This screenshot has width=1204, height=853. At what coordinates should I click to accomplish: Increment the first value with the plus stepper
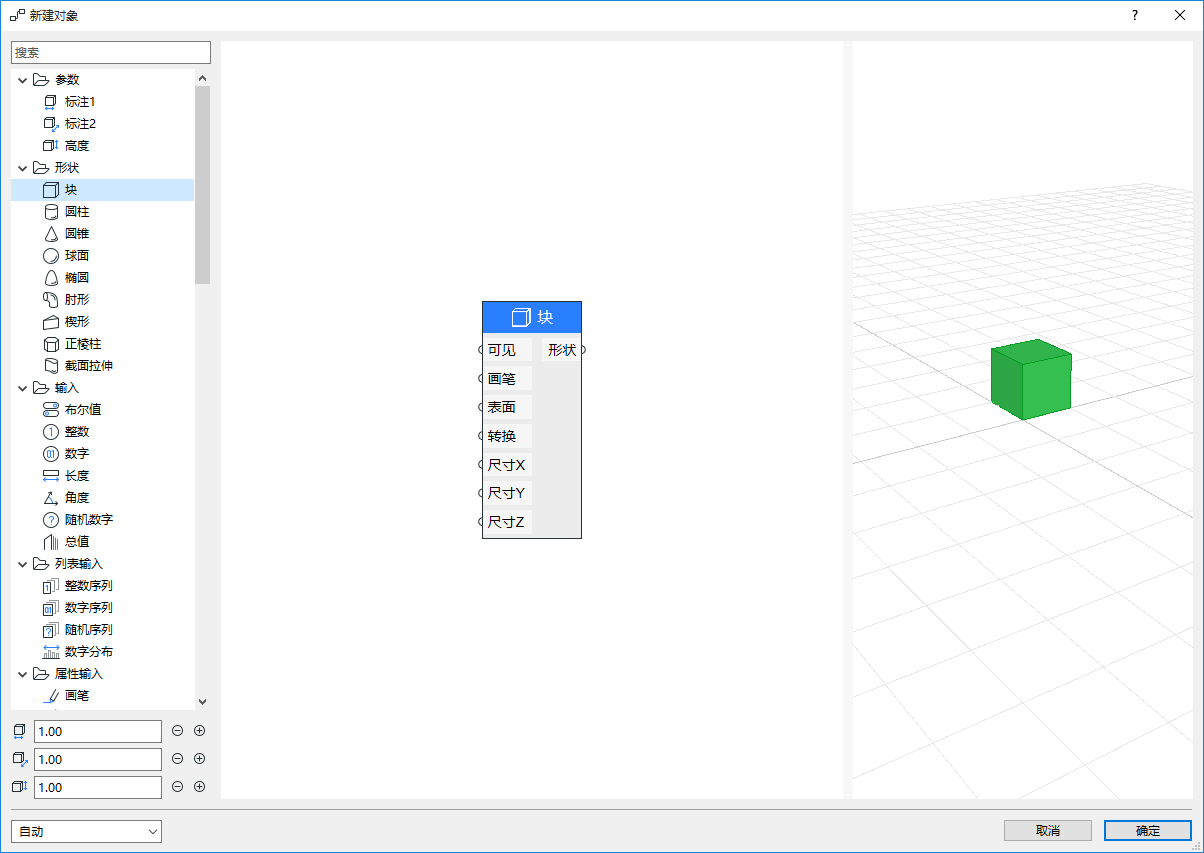(199, 730)
